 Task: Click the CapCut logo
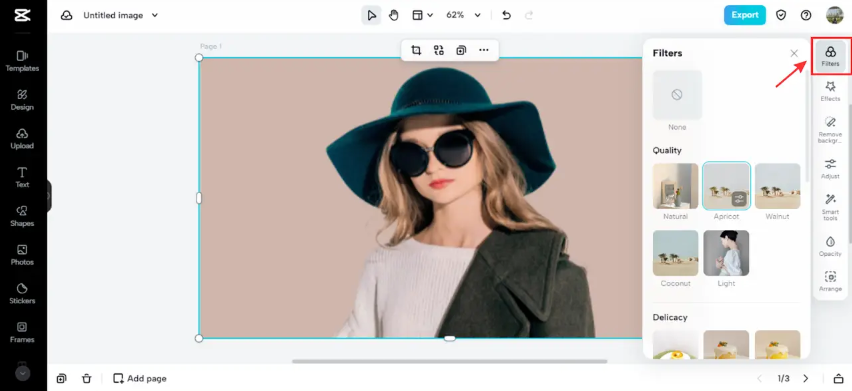click(22, 15)
